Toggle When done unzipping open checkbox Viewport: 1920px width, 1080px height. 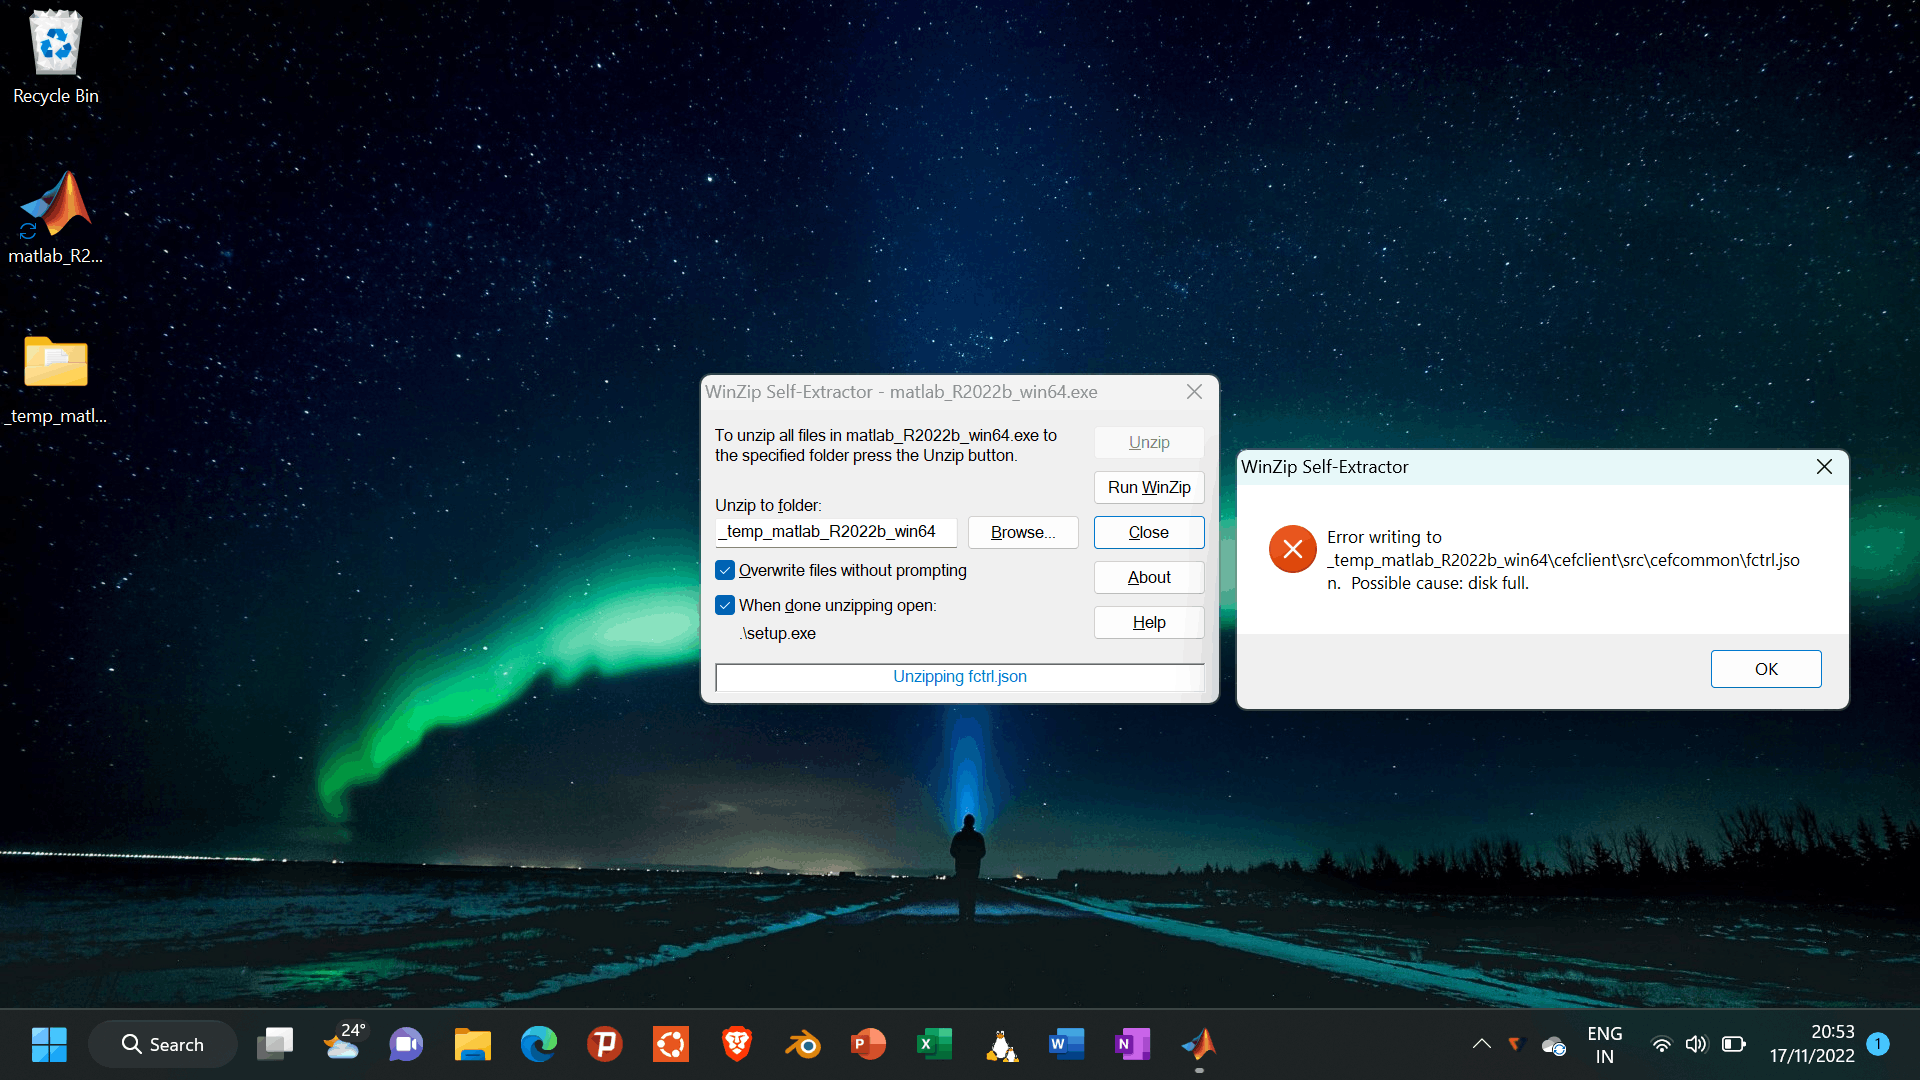click(725, 605)
